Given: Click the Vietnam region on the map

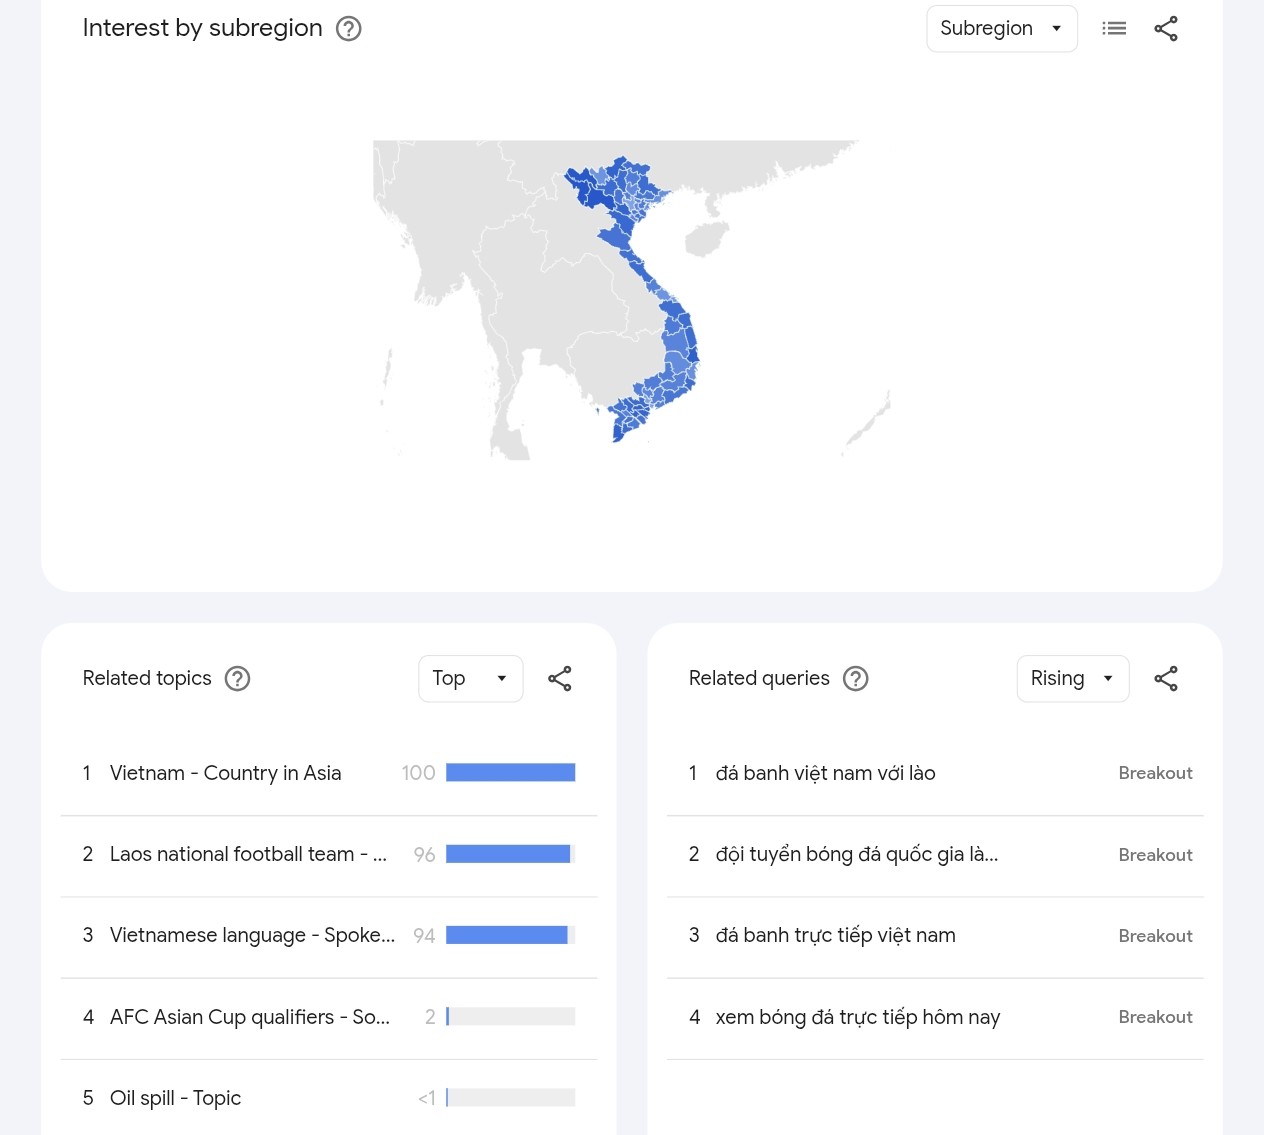Looking at the screenshot, I should pyautogui.click(x=677, y=340).
